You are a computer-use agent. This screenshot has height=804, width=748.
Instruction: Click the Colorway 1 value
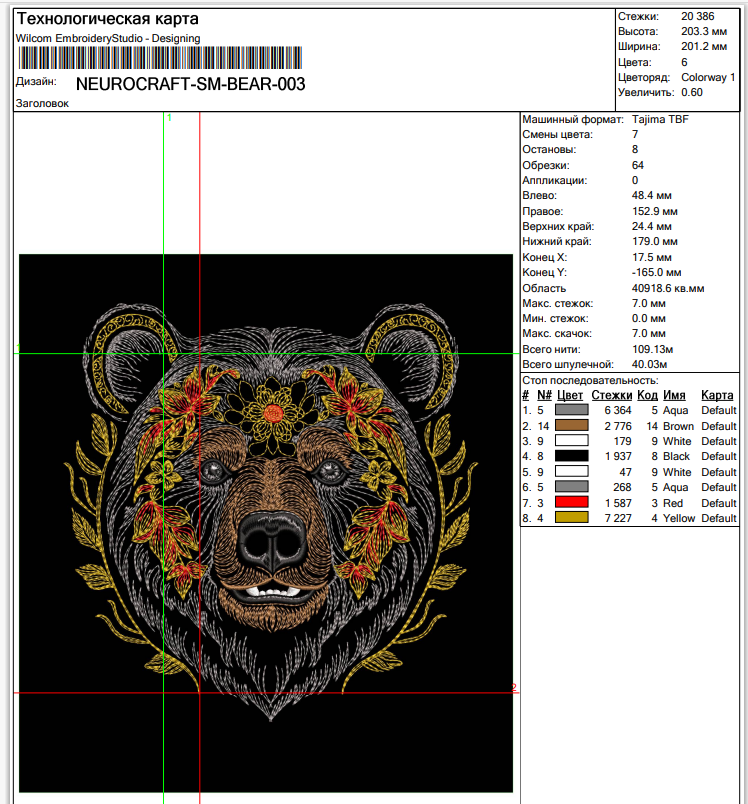point(708,77)
